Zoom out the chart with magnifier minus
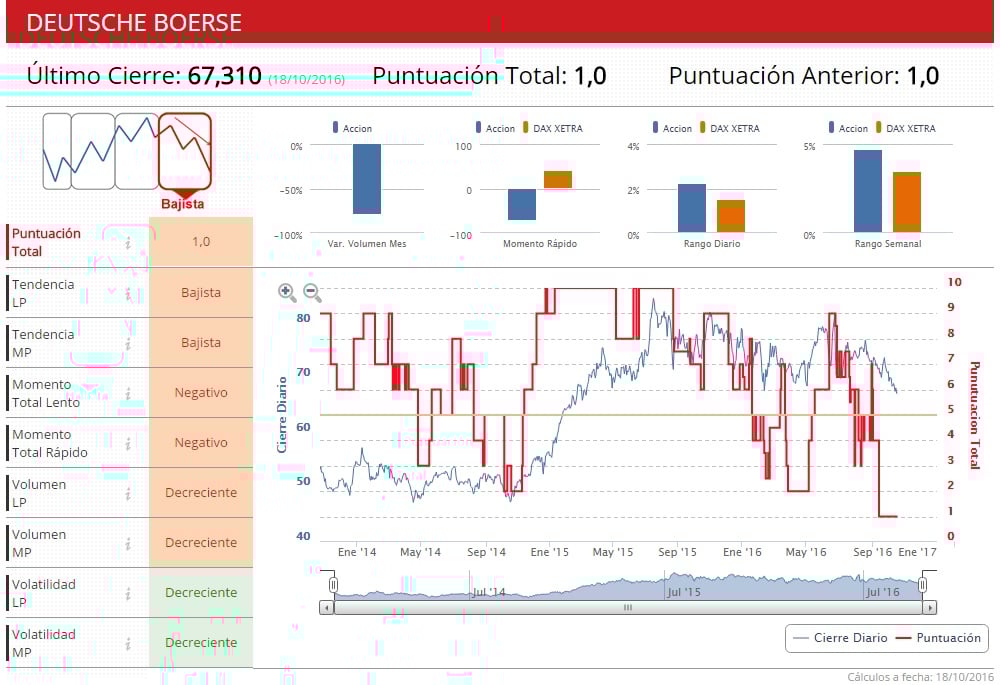The height and width of the screenshot is (685, 1000). point(312,293)
